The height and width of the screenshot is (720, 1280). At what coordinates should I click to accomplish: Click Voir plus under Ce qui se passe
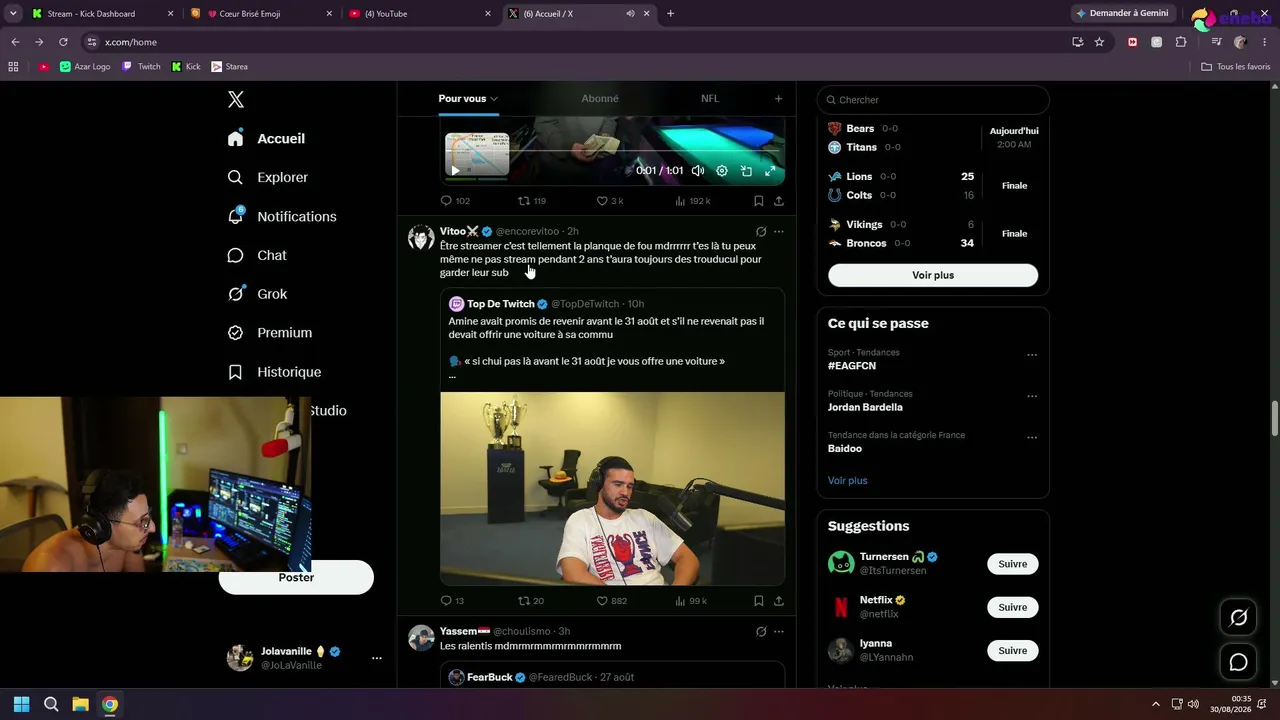(x=848, y=481)
